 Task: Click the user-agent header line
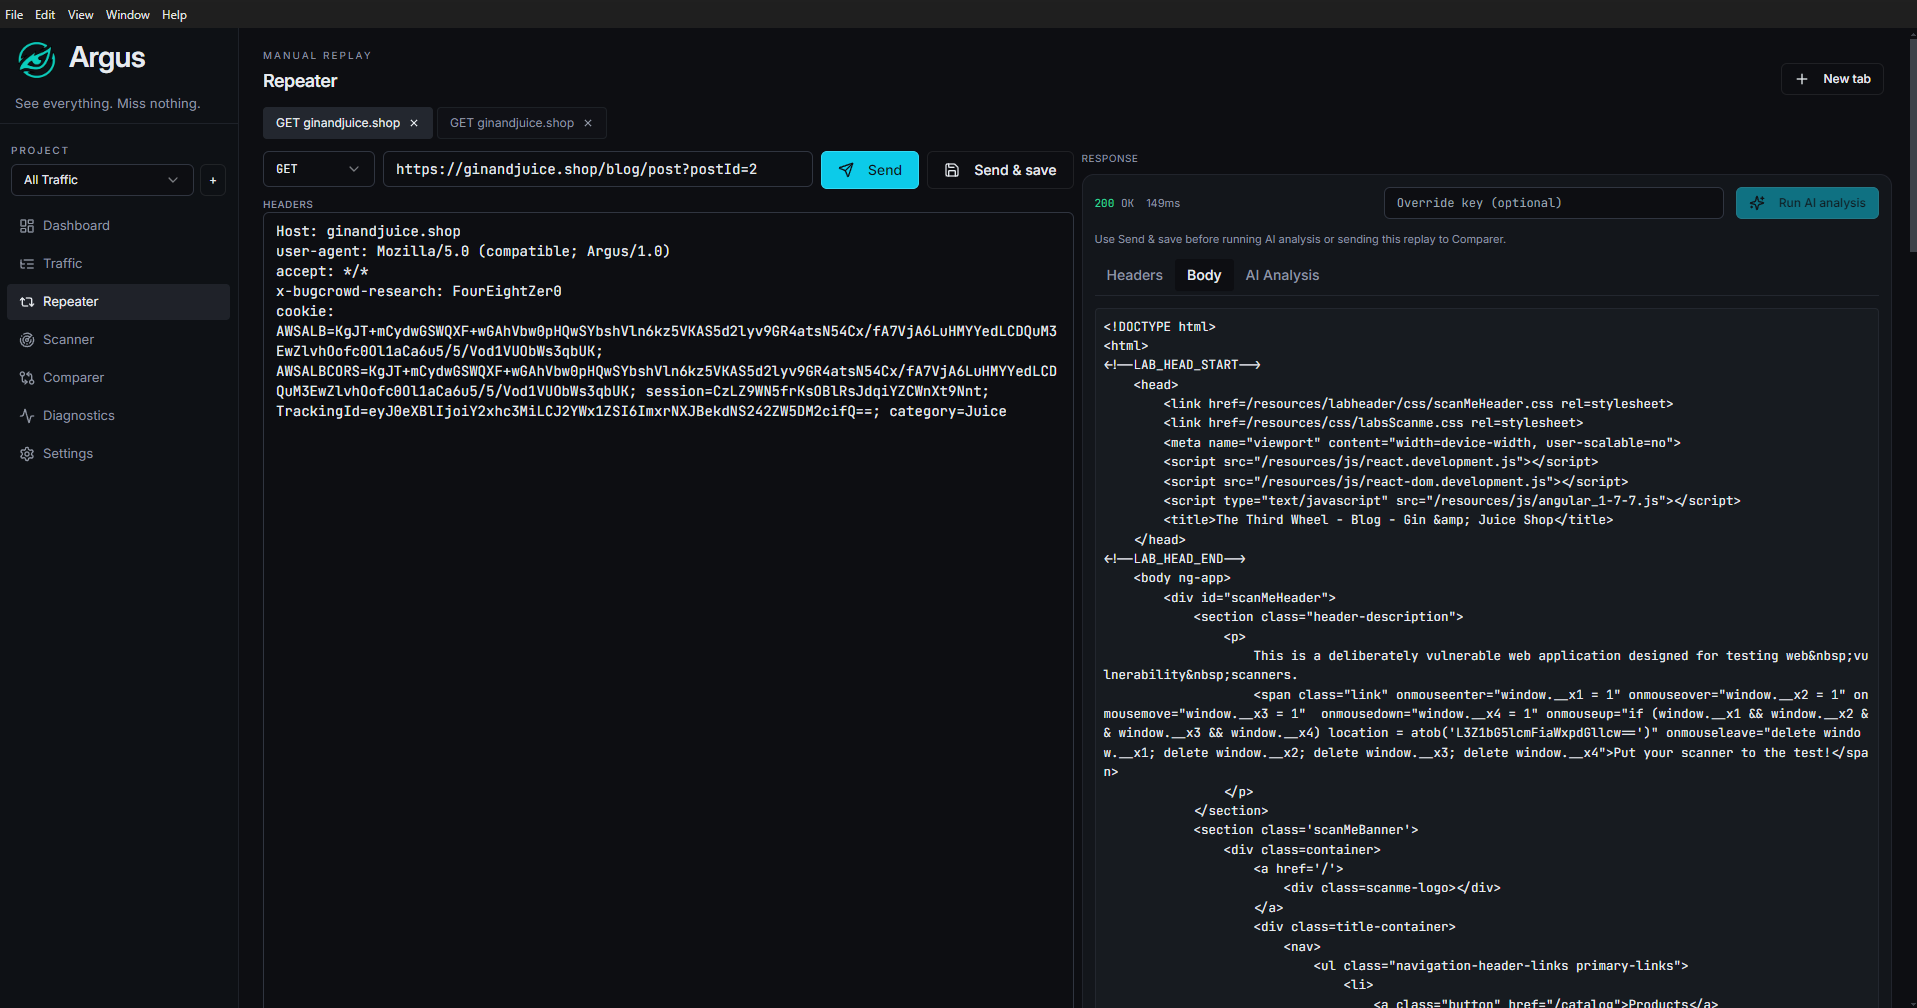click(x=473, y=252)
